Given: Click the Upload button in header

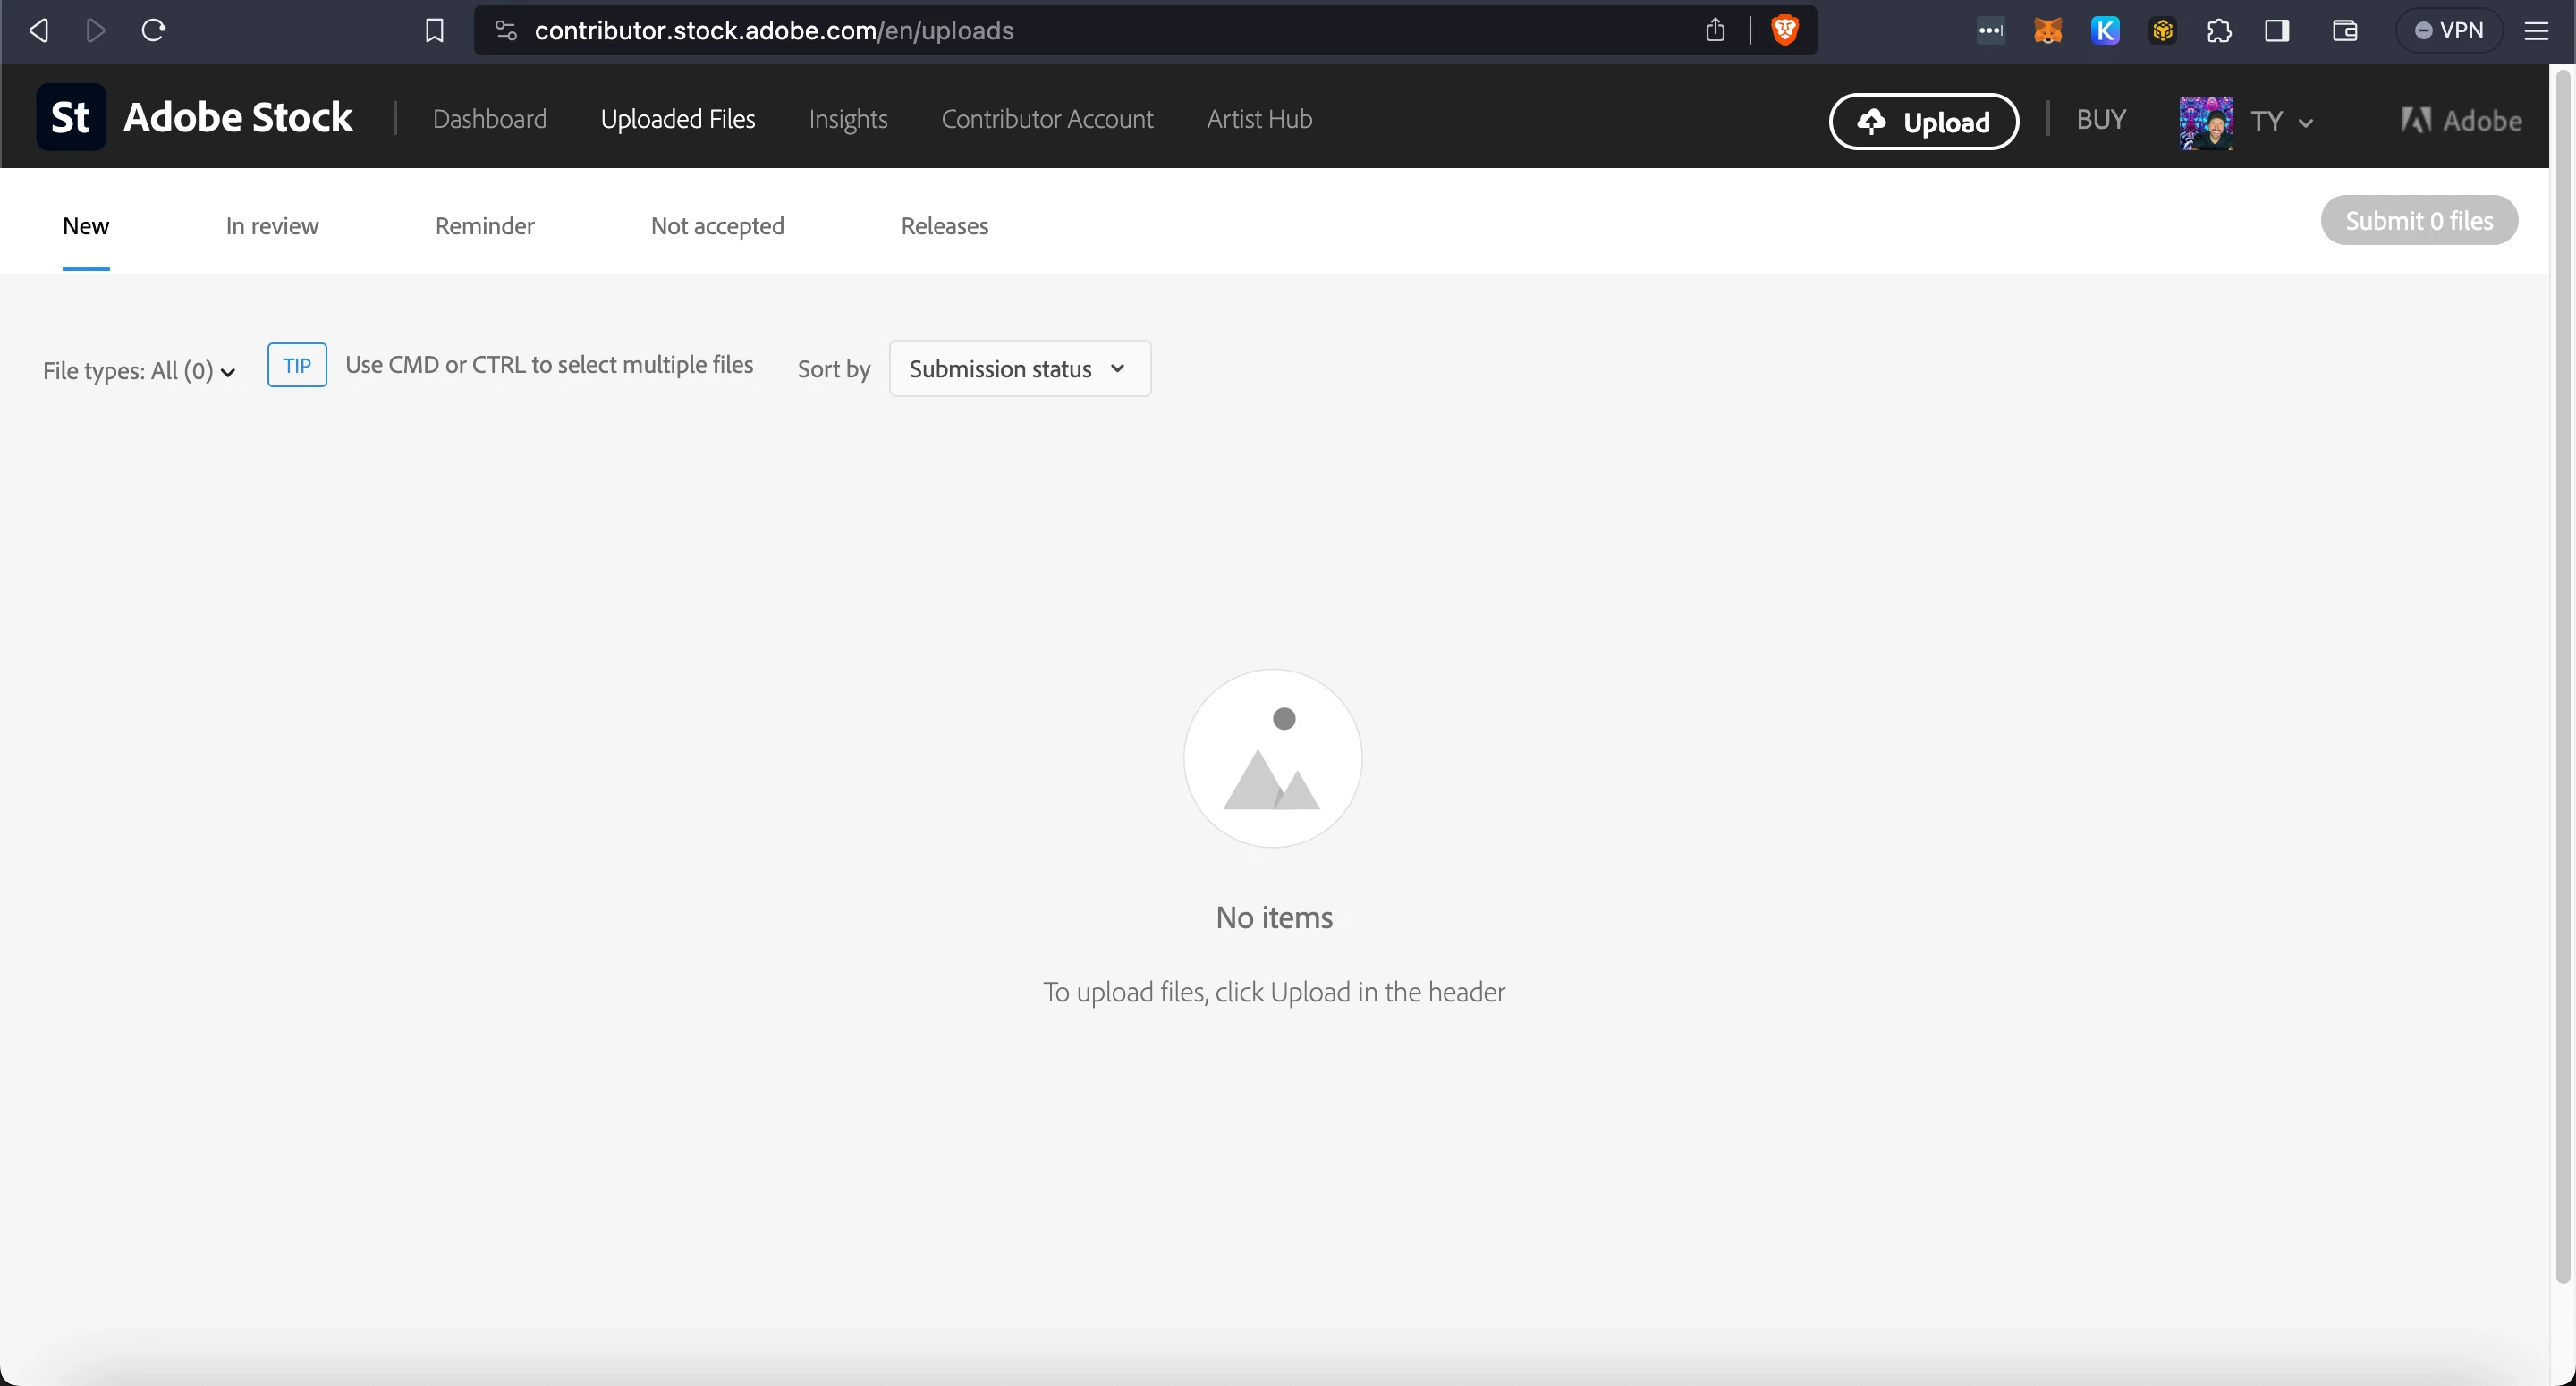Looking at the screenshot, I should coord(1923,121).
